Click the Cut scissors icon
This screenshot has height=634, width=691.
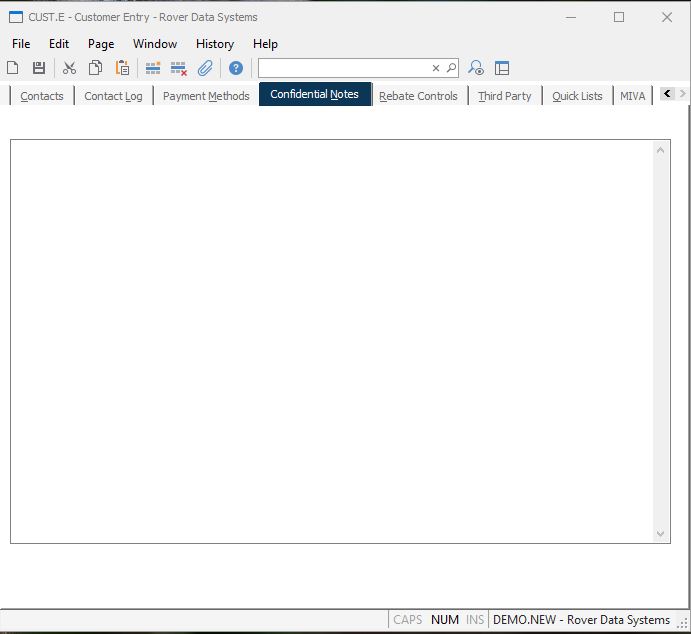click(69, 68)
